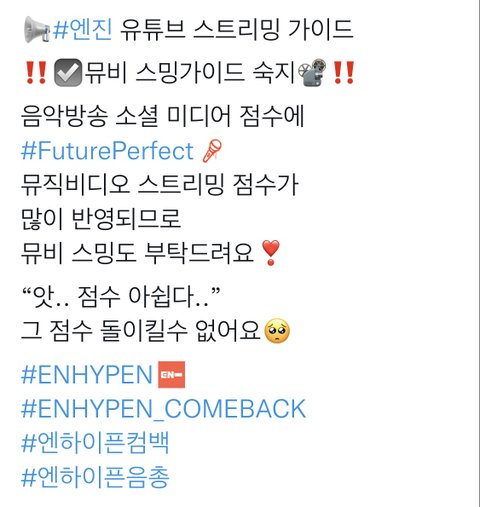Screen dimensions: 480x507
Task: Open the #ENHYPEN hashtag
Action: [x=87, y=375]
